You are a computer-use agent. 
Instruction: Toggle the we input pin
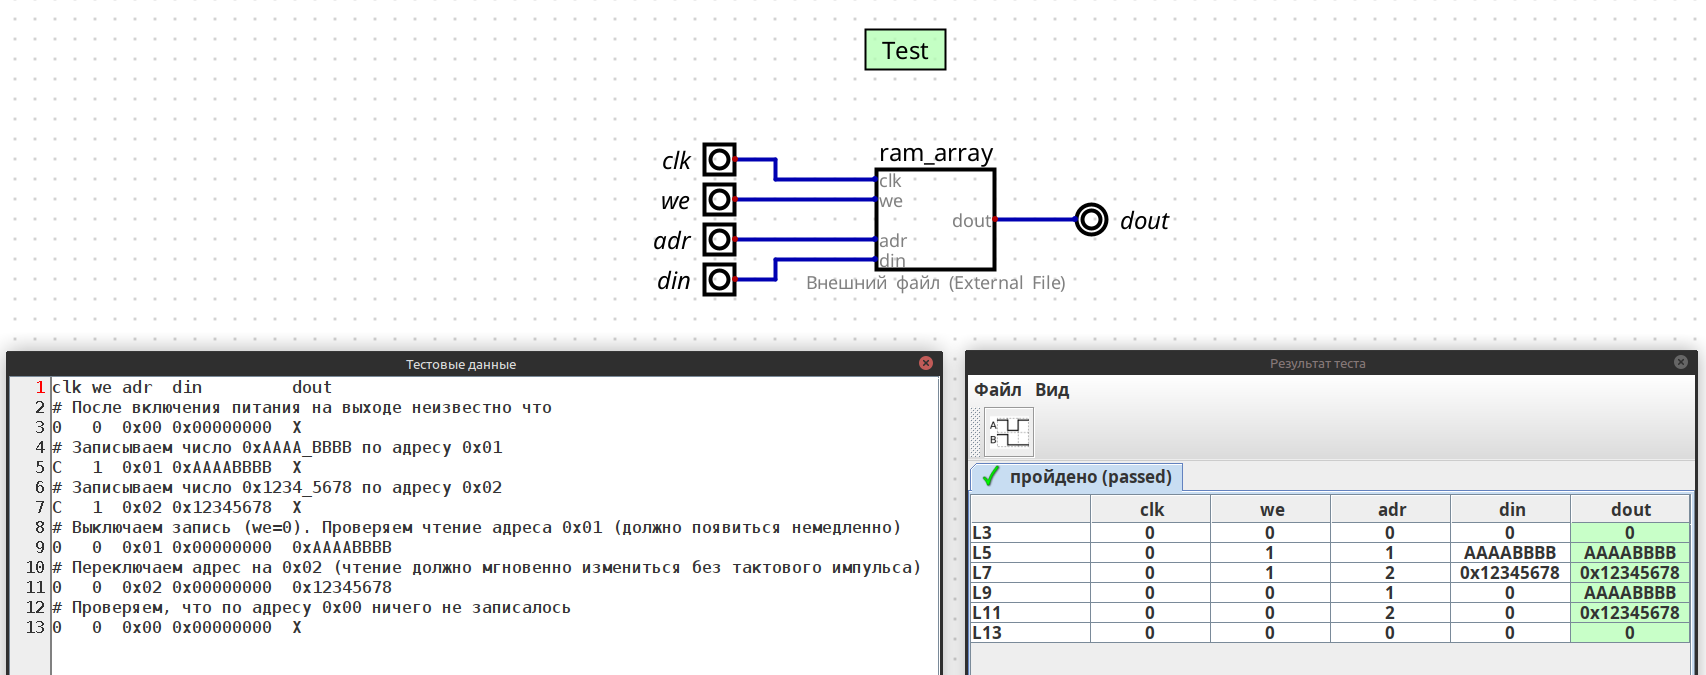pyautogui.click(x=719, y=200)
